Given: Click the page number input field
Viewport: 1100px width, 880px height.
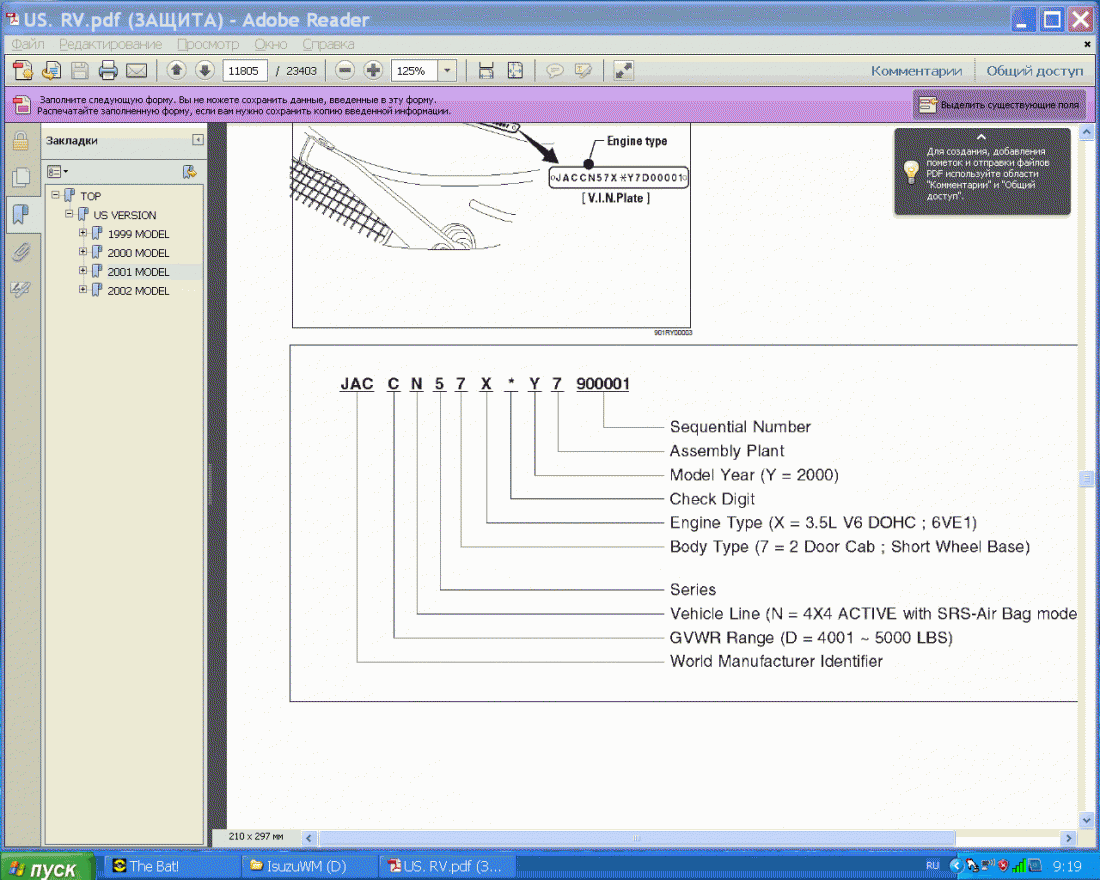Looking at the screenshot, I should pos(244,70).
